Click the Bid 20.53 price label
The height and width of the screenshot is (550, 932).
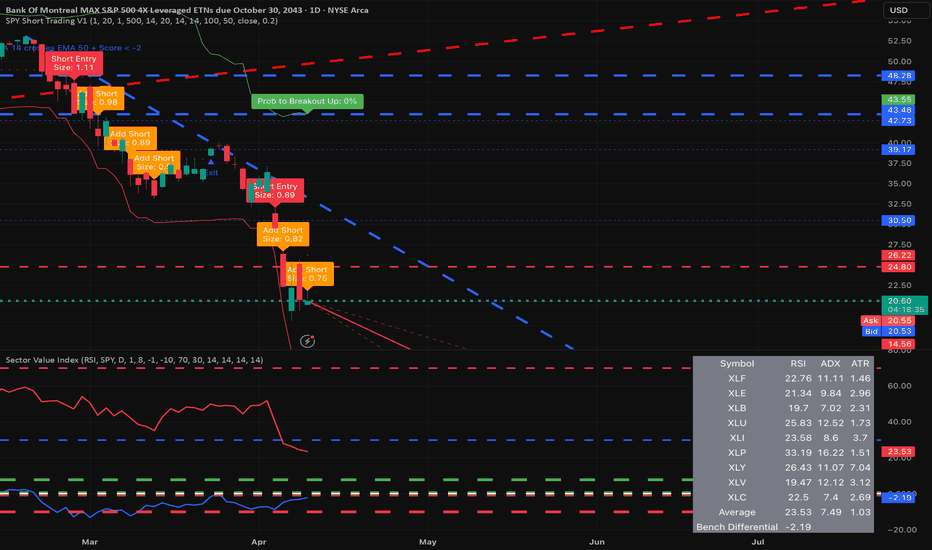click(888, 331)
